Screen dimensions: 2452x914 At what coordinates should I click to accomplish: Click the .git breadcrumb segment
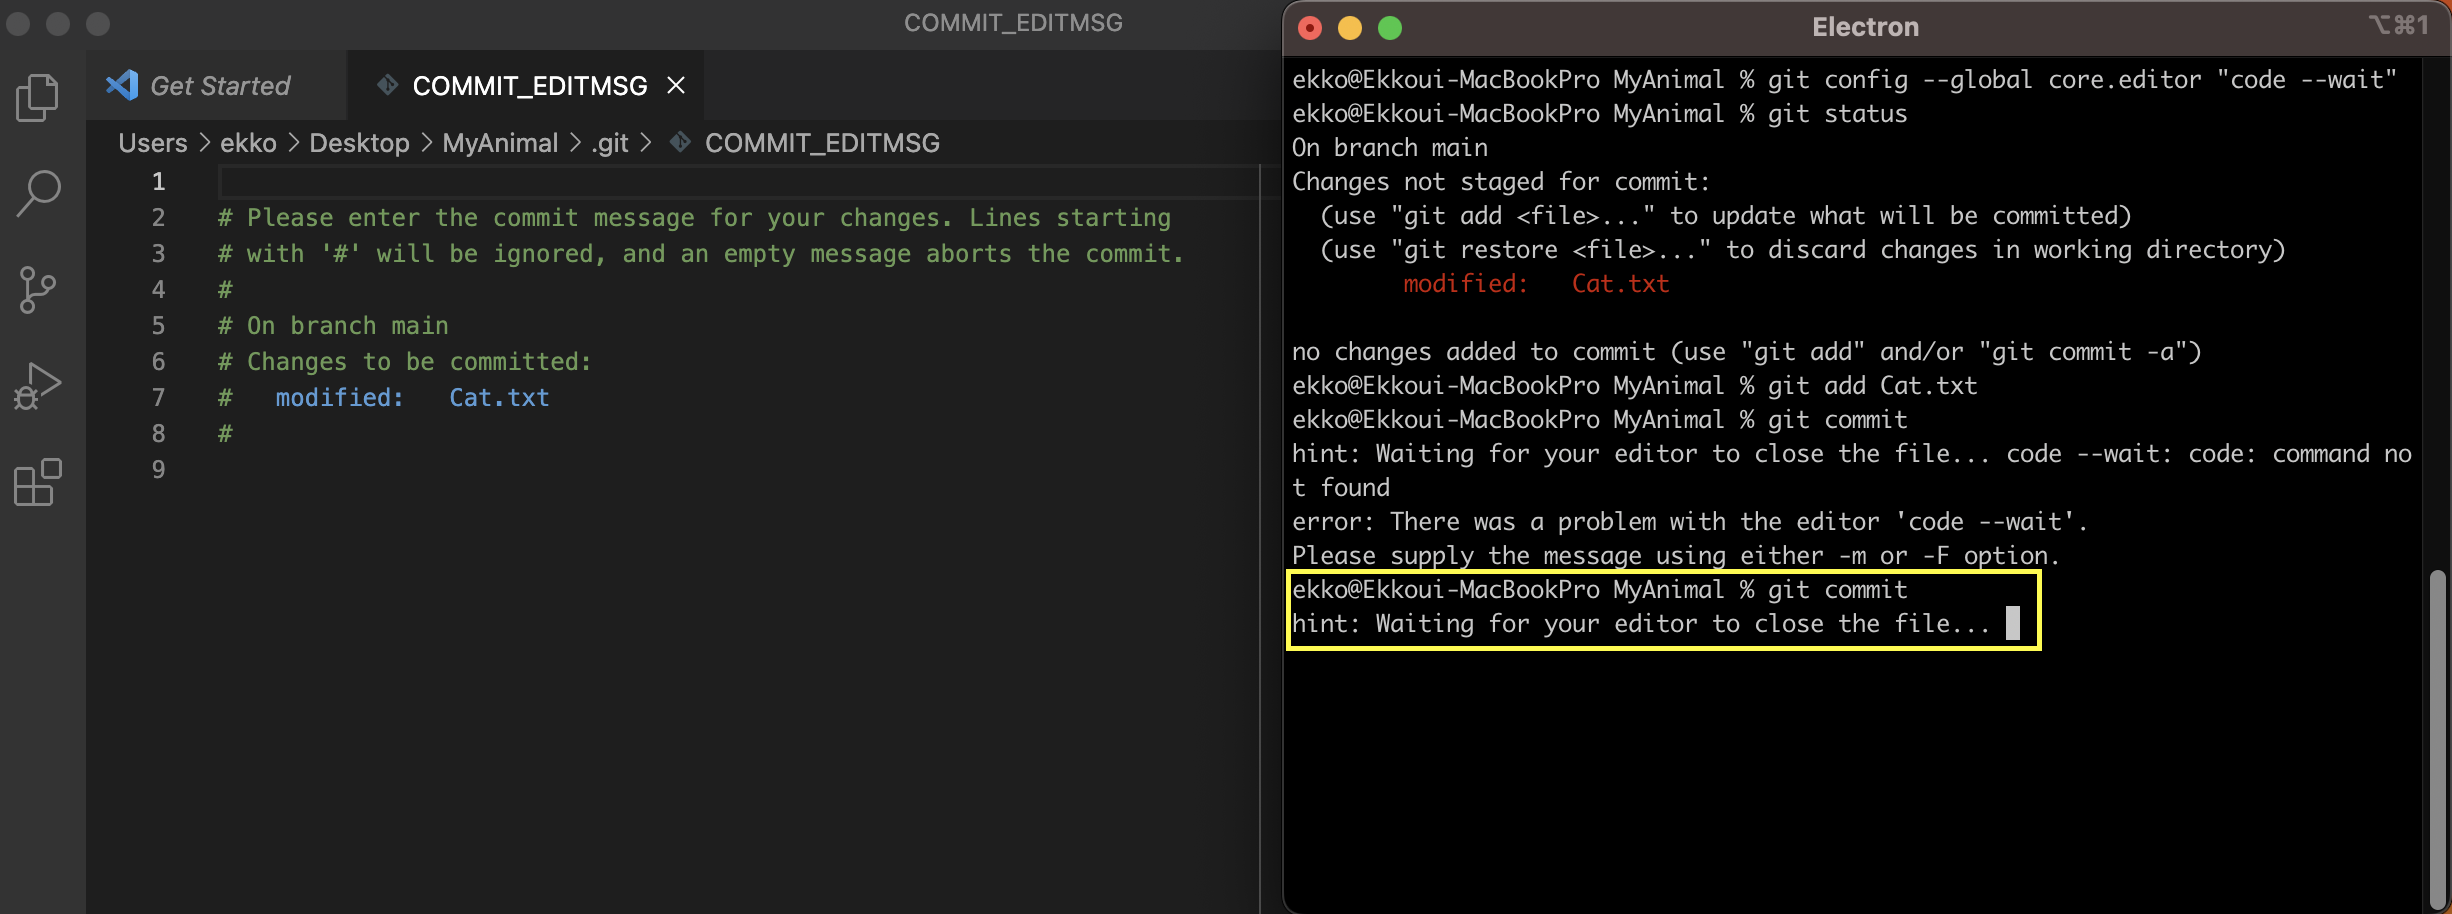coord(609,143)
